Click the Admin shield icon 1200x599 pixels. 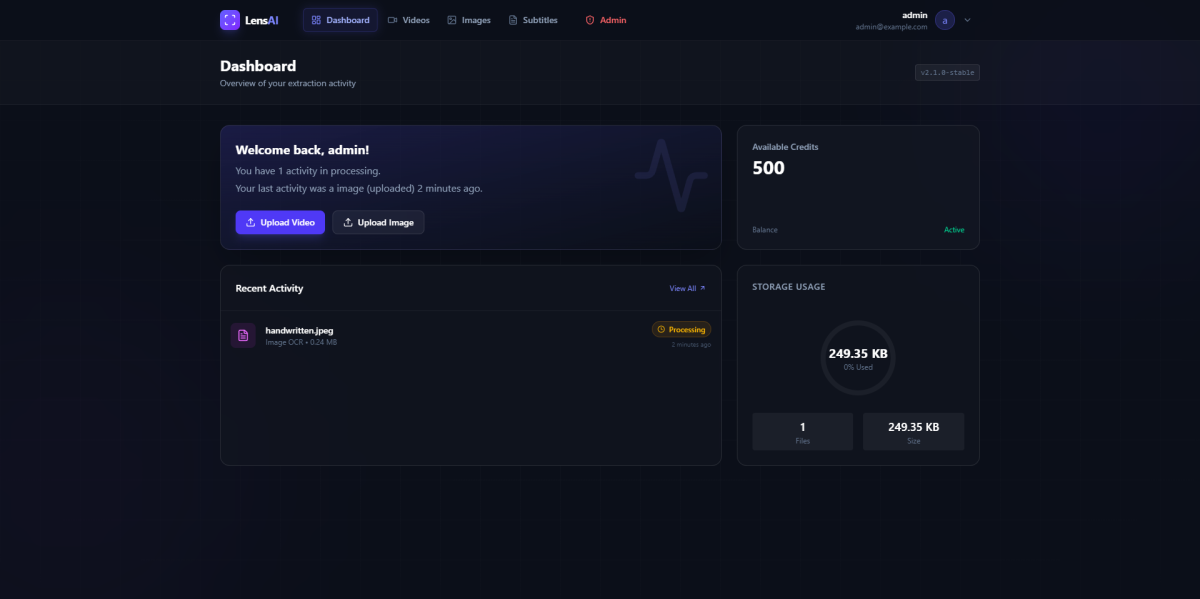(590, 20)
